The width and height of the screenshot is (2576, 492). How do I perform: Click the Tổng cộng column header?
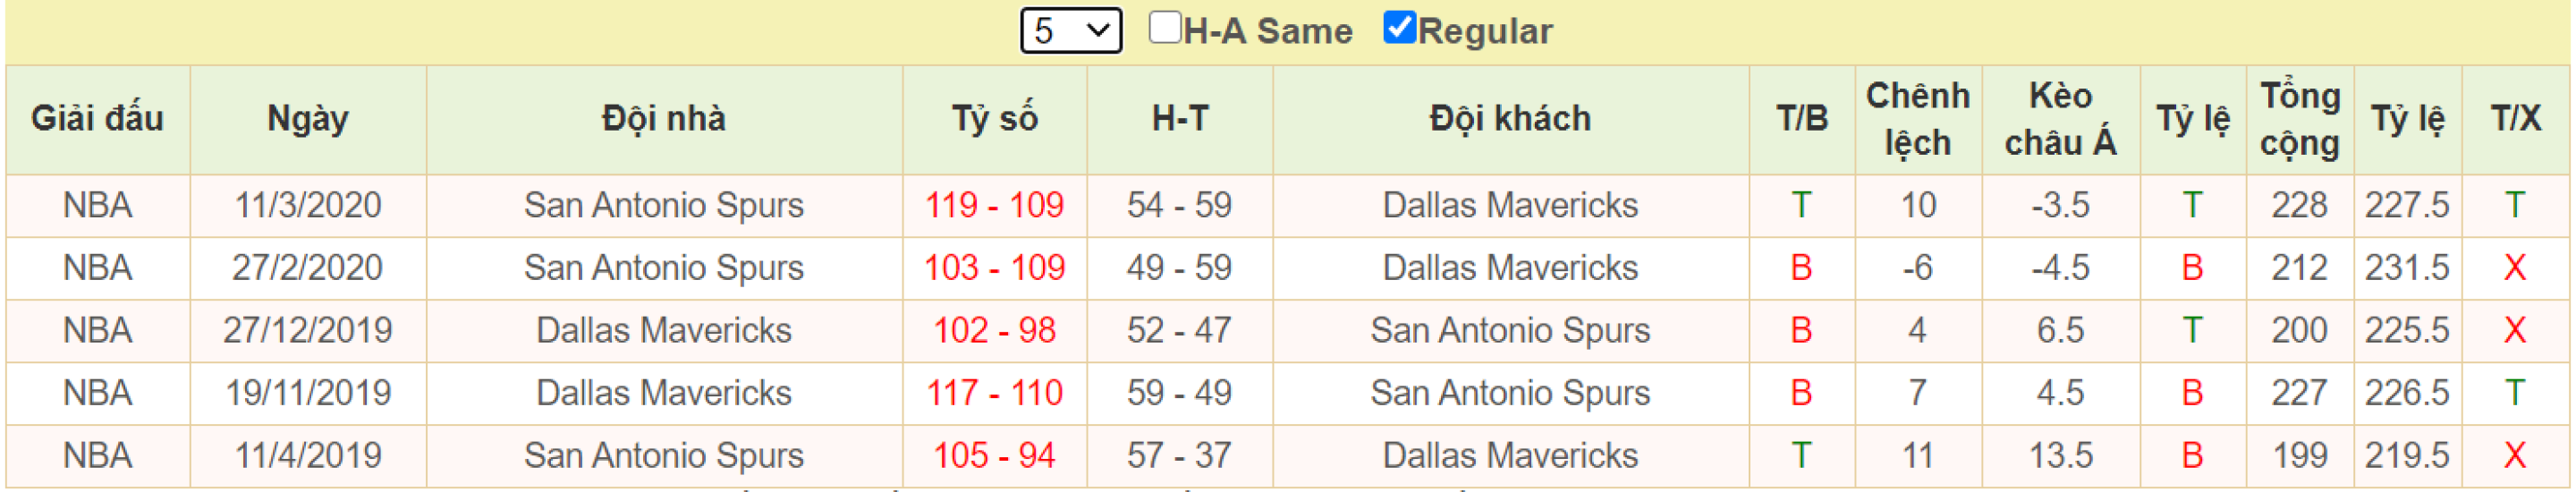pos(2300,119)
